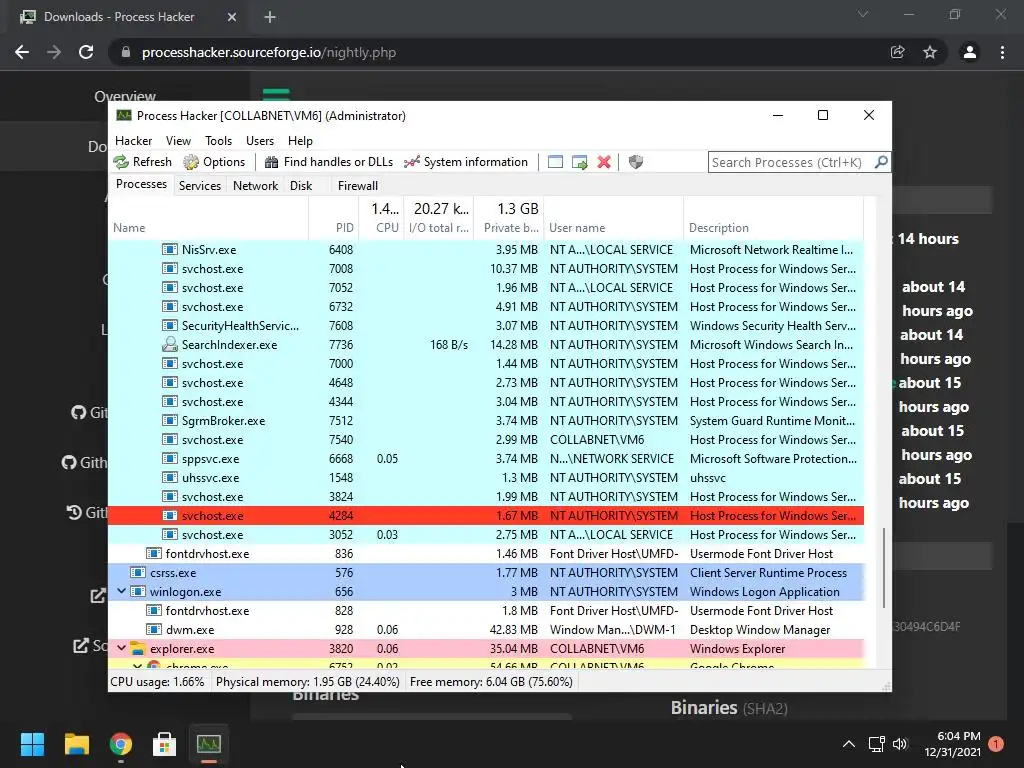Screen dimensions: 1024x768
Task: Reload the browser page
Action: point(86,52)
